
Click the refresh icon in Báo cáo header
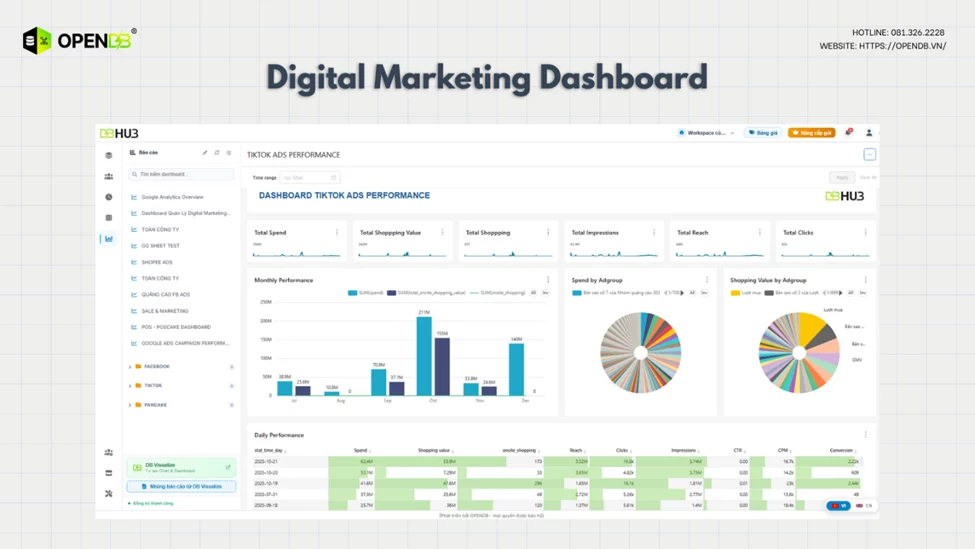click(x=217, y=152)
